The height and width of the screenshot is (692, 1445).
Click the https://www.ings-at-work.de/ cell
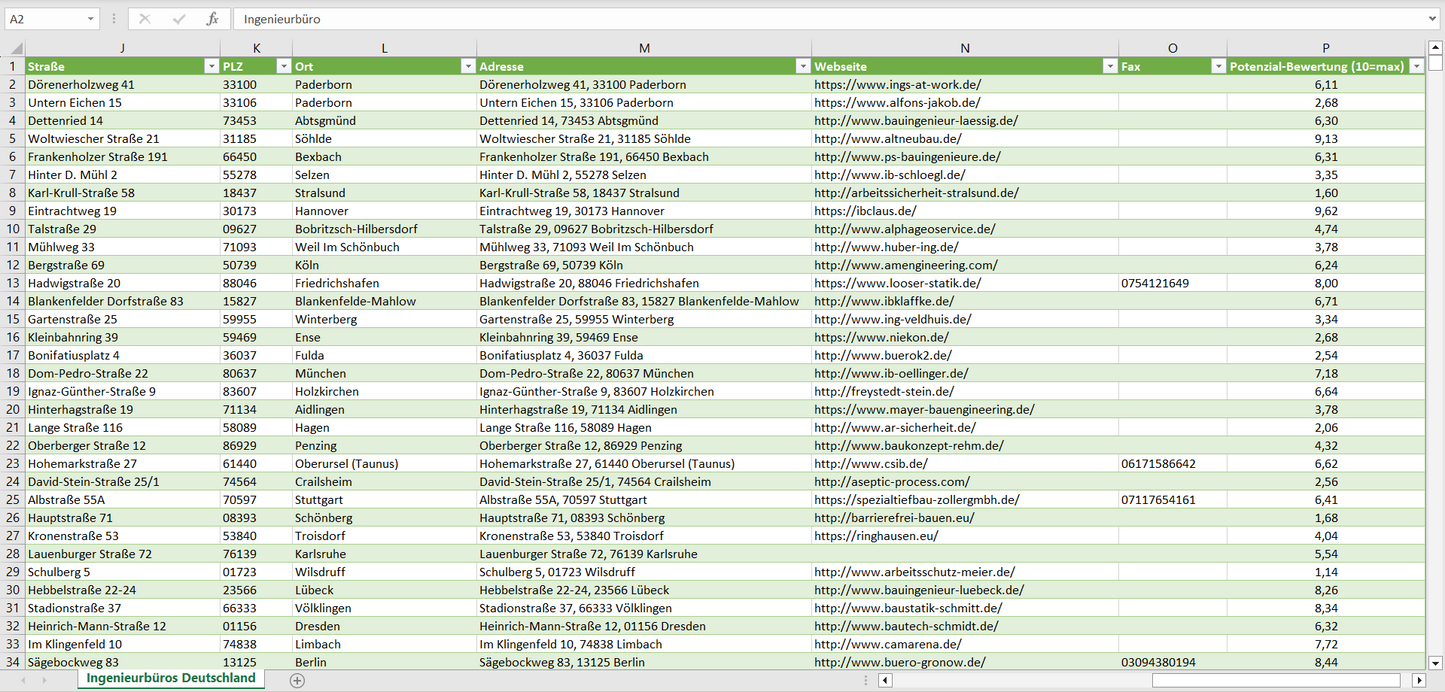[897, 85]
